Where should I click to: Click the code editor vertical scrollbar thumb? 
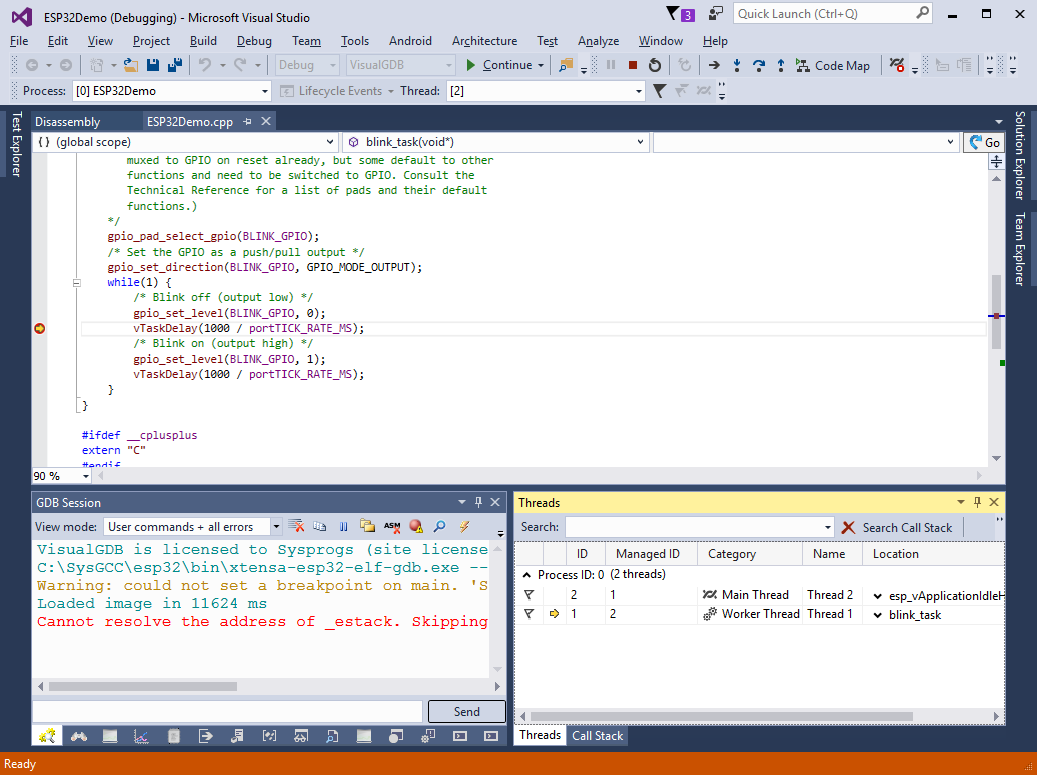point(996,312)
